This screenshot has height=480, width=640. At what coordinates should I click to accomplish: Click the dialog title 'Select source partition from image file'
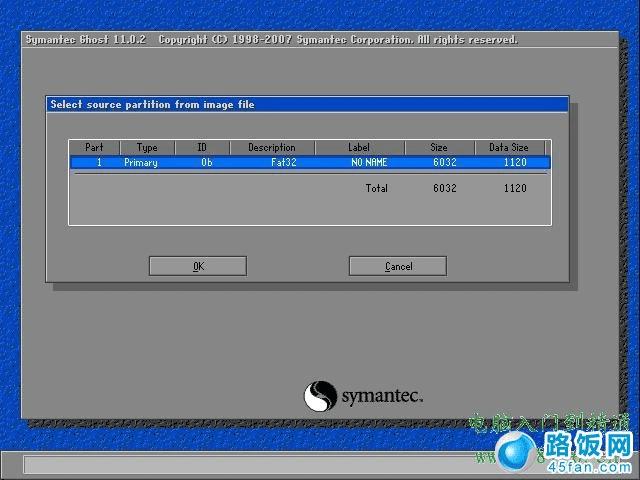(152, 104)
